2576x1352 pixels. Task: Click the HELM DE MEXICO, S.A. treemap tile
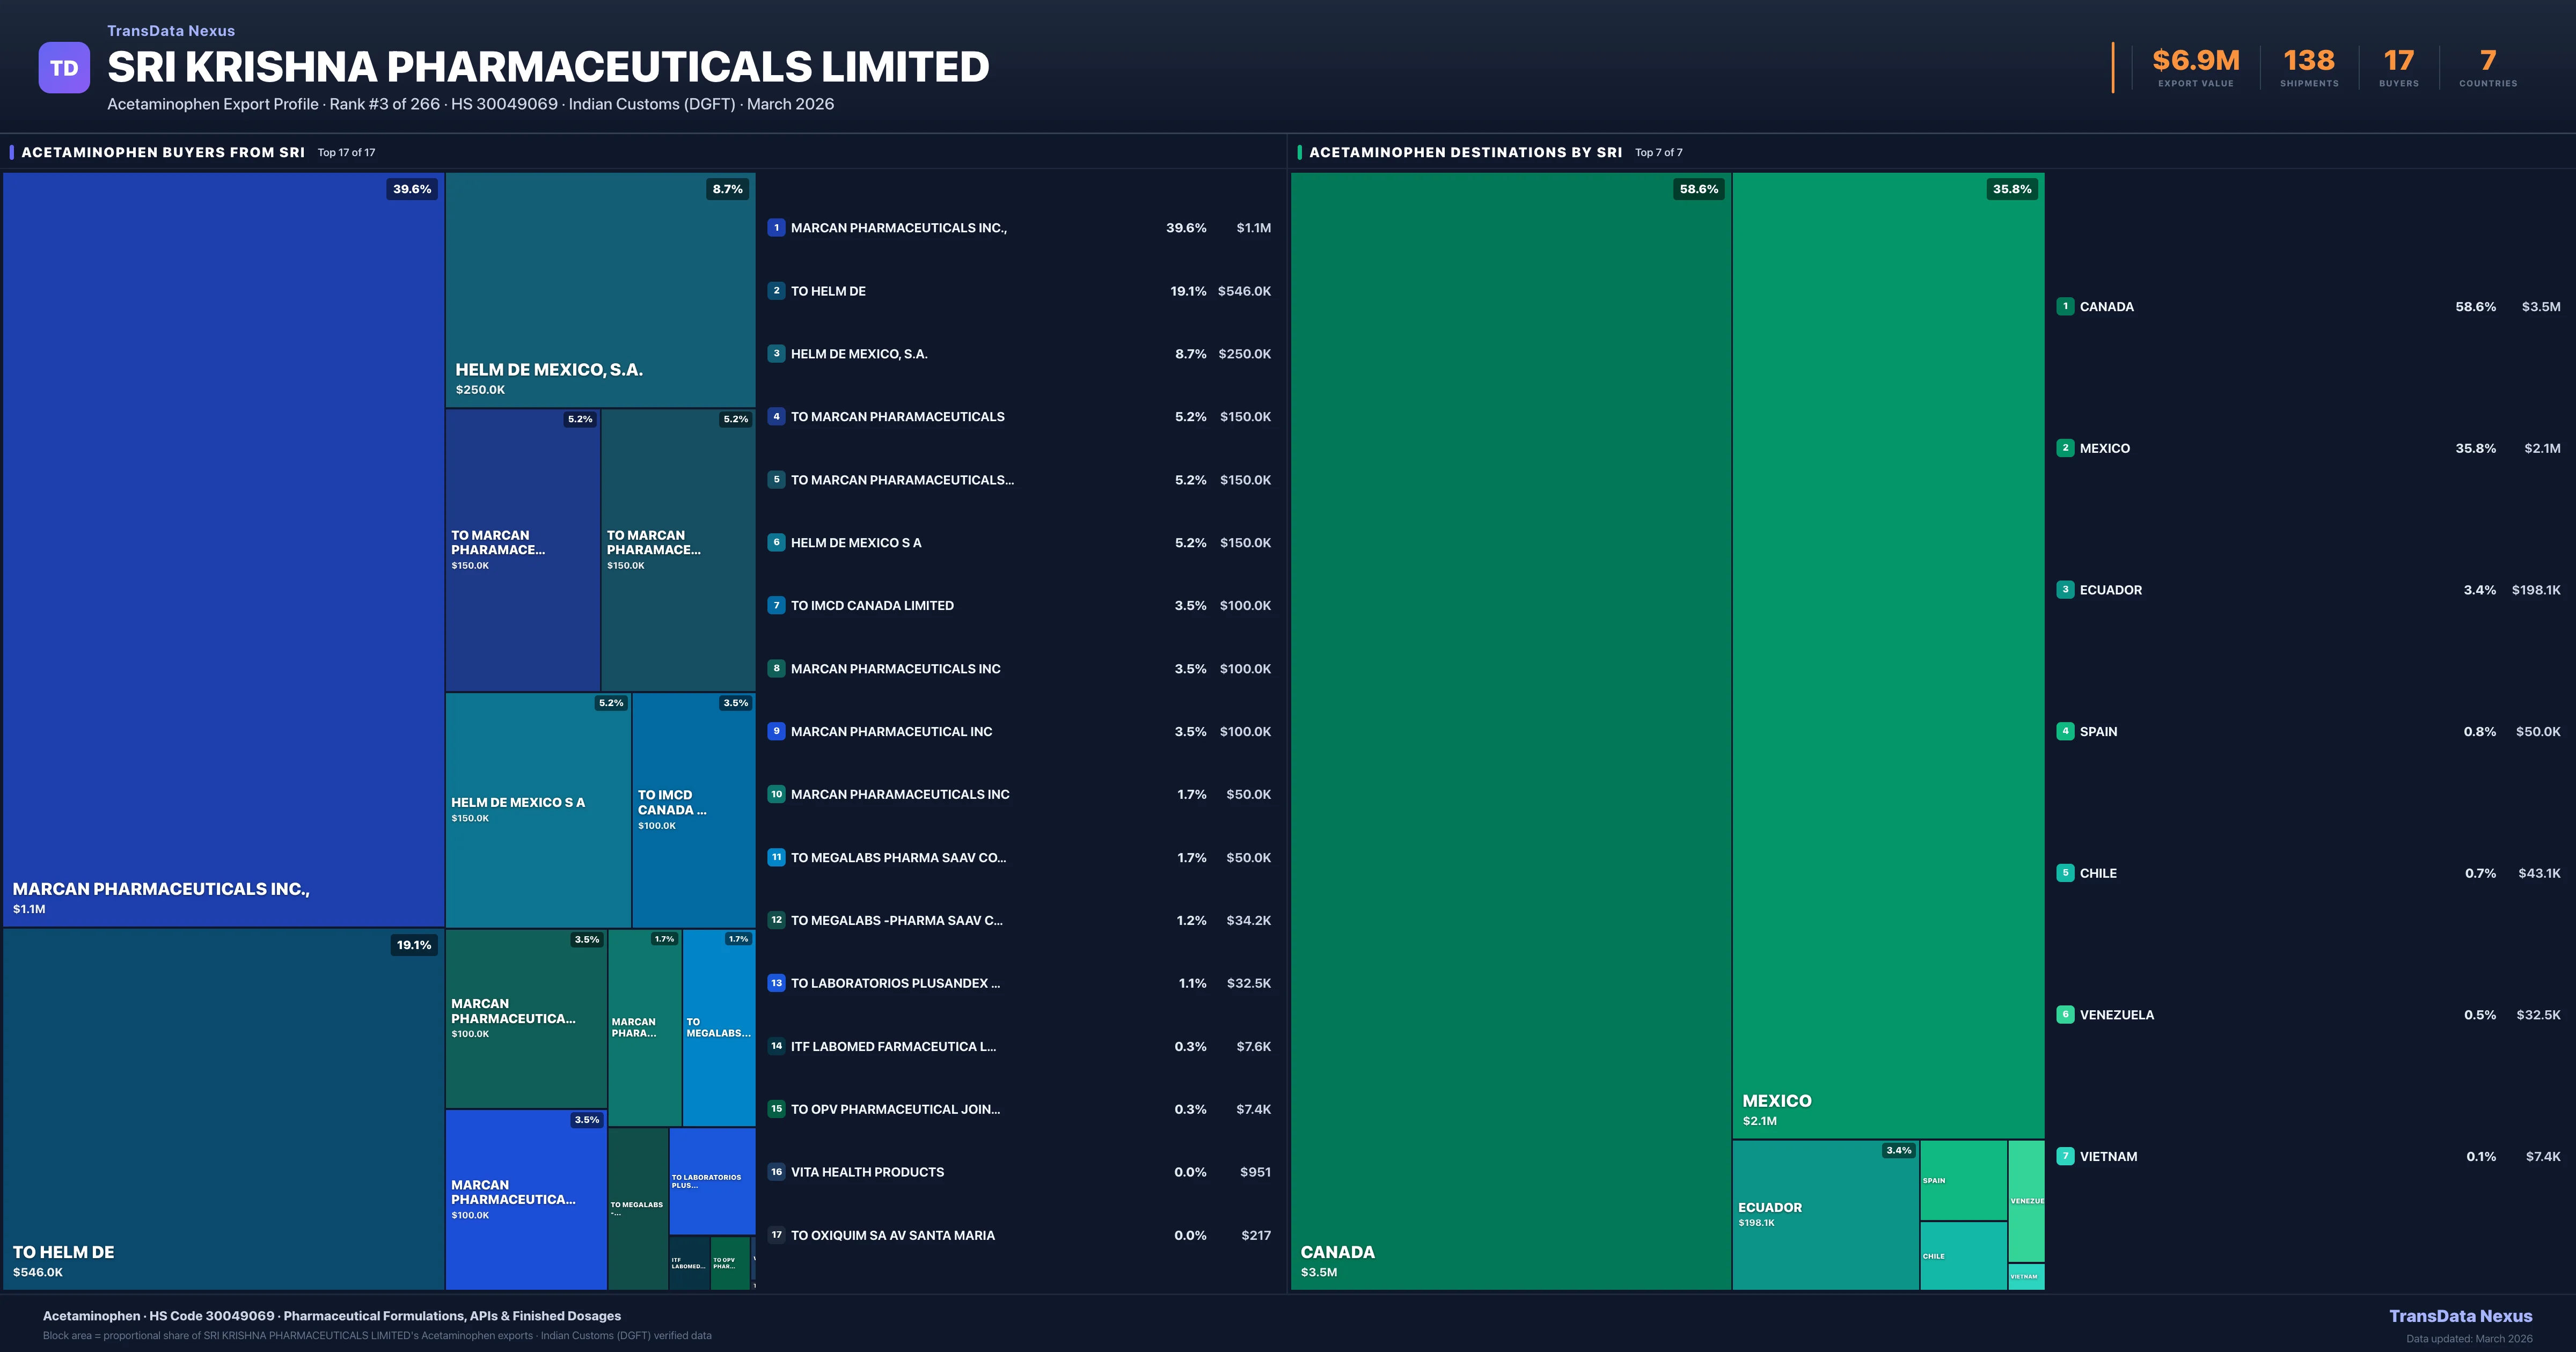tap(600, 290)
